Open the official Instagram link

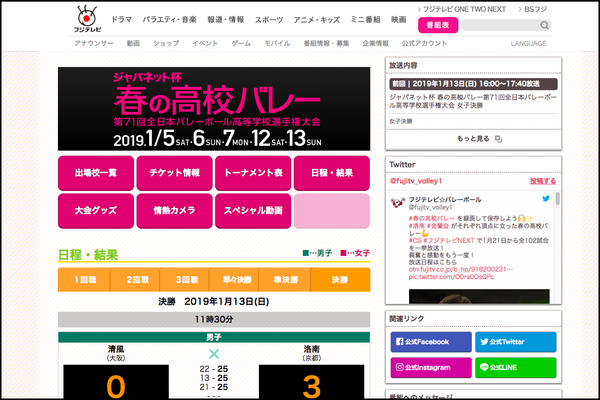coord(427,368)
